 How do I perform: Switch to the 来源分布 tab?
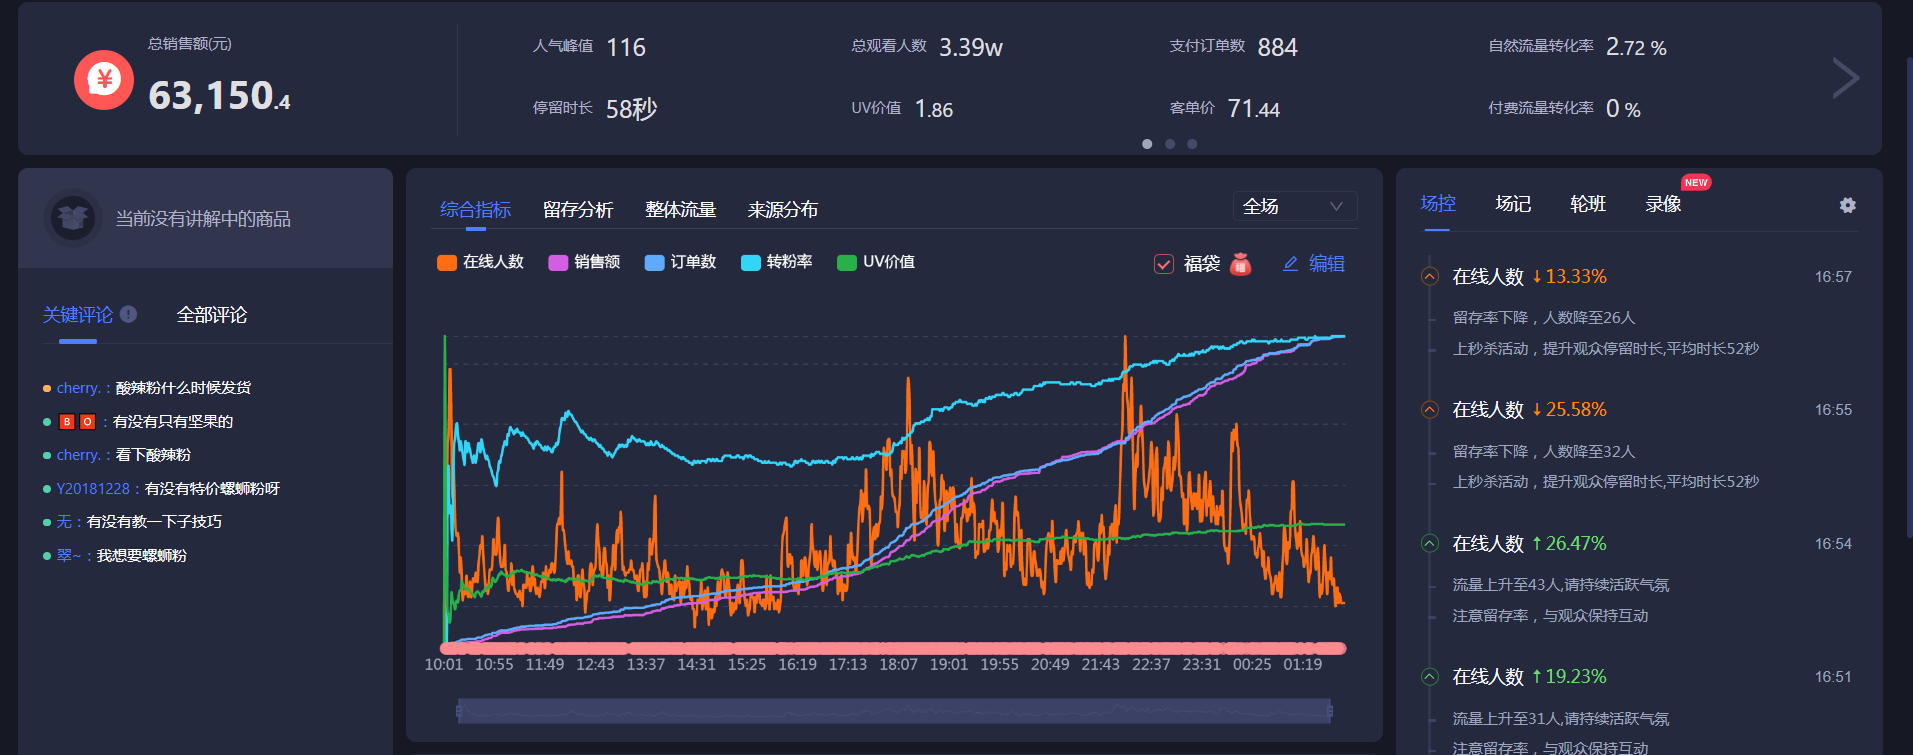[783, 209]
